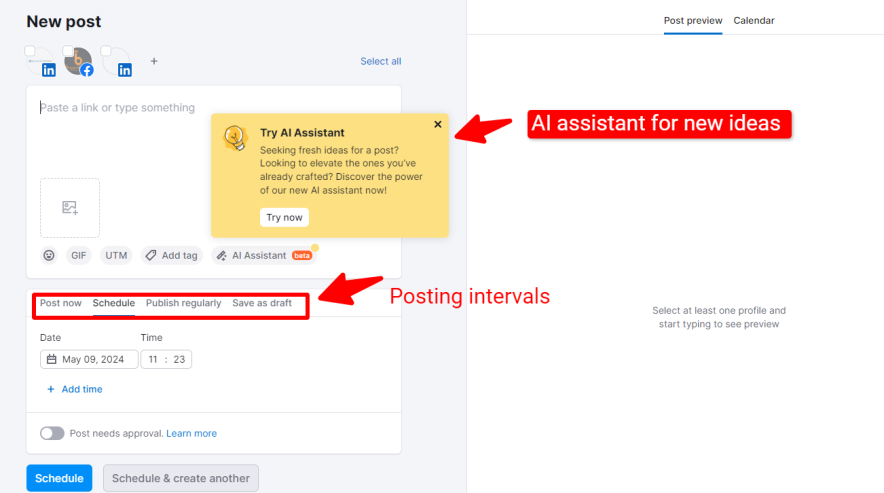The width and height of the screenshot is (884, 493).
Task: Click the blue Schedule button
Action: [x=59, y=478]
